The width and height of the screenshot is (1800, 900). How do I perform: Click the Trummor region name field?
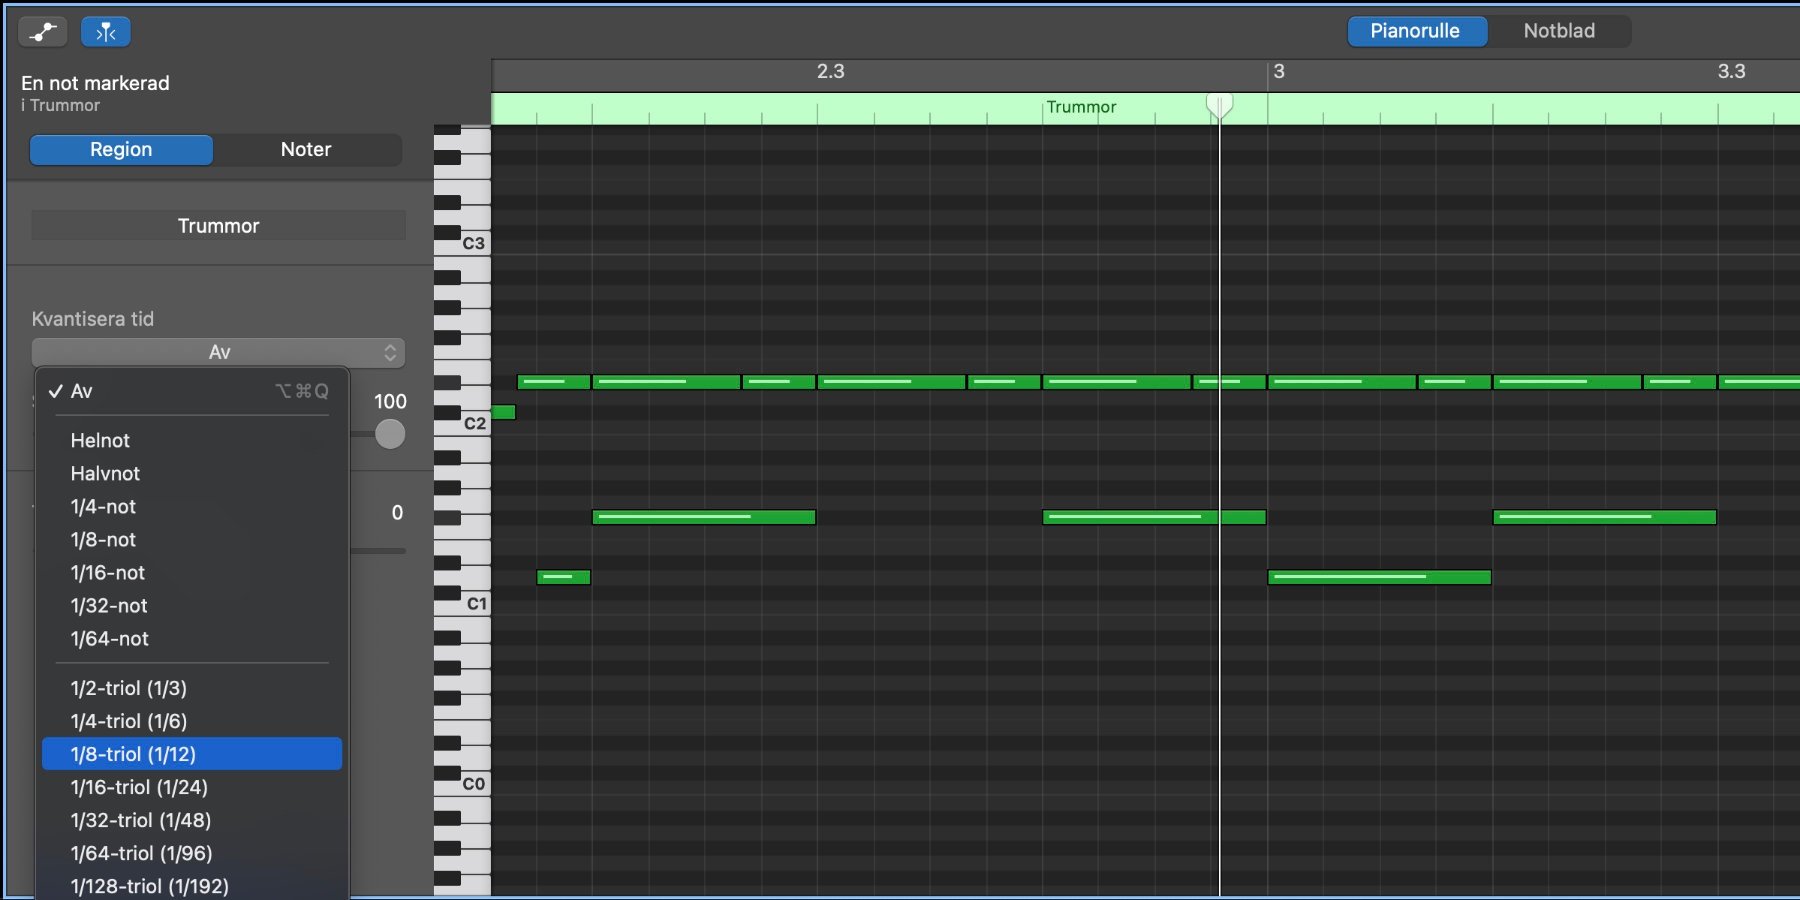pos(218,226)
